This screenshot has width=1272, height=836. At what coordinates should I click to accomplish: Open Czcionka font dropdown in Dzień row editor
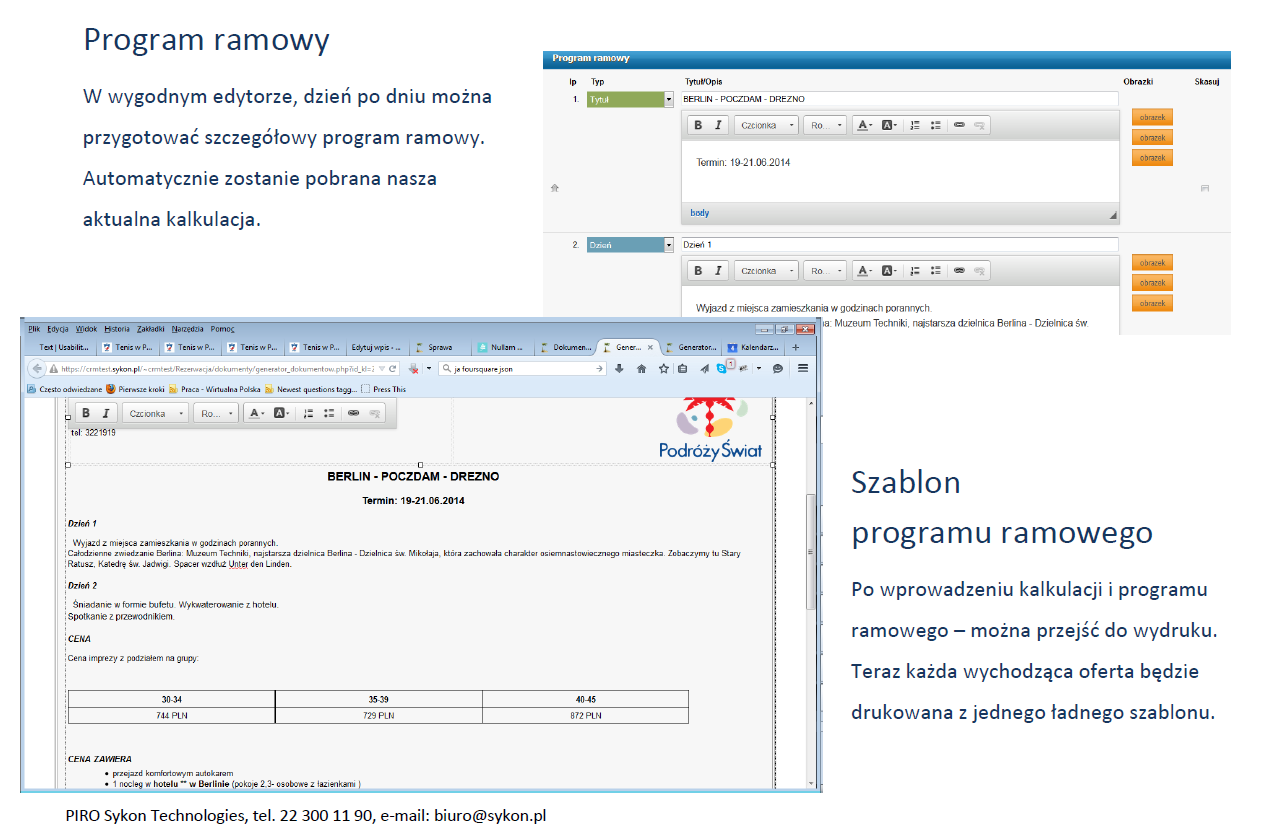(766, 270)
